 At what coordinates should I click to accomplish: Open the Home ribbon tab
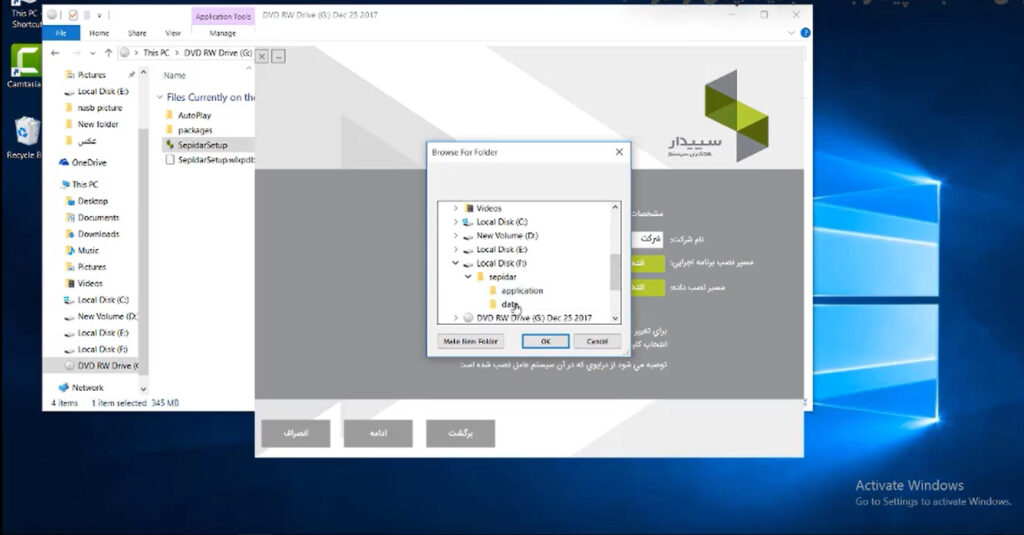pyautogui.click(x=99, y=33)
